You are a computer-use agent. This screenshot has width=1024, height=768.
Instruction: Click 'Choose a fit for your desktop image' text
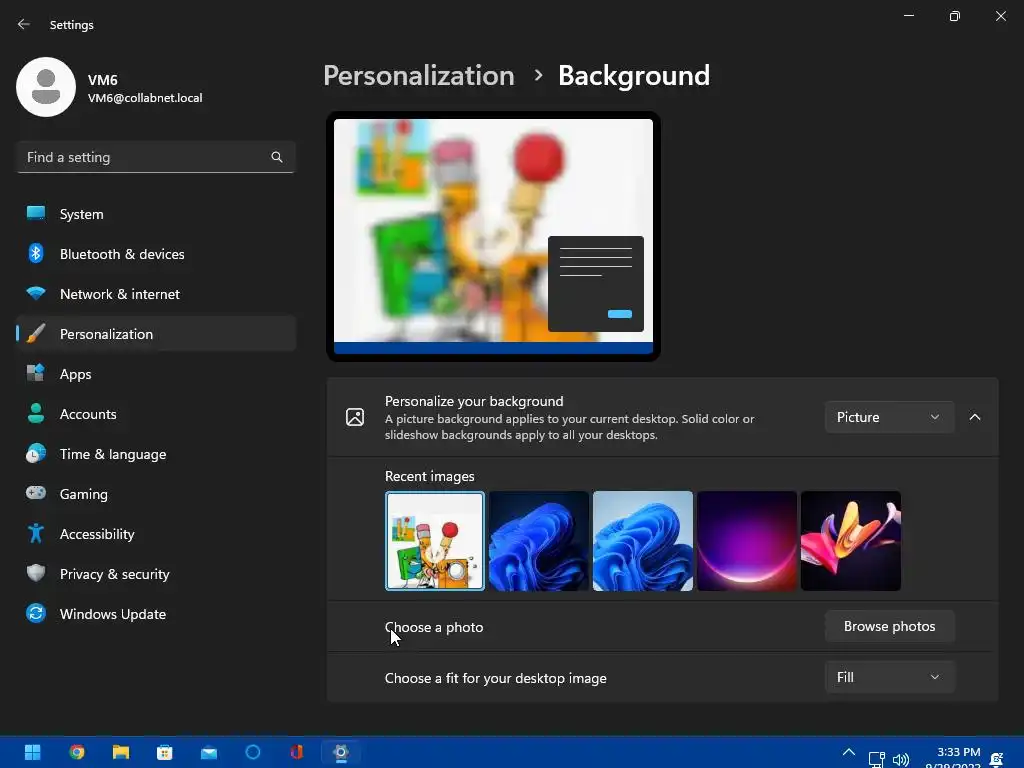pyautogui.click(x=496, y=678)
